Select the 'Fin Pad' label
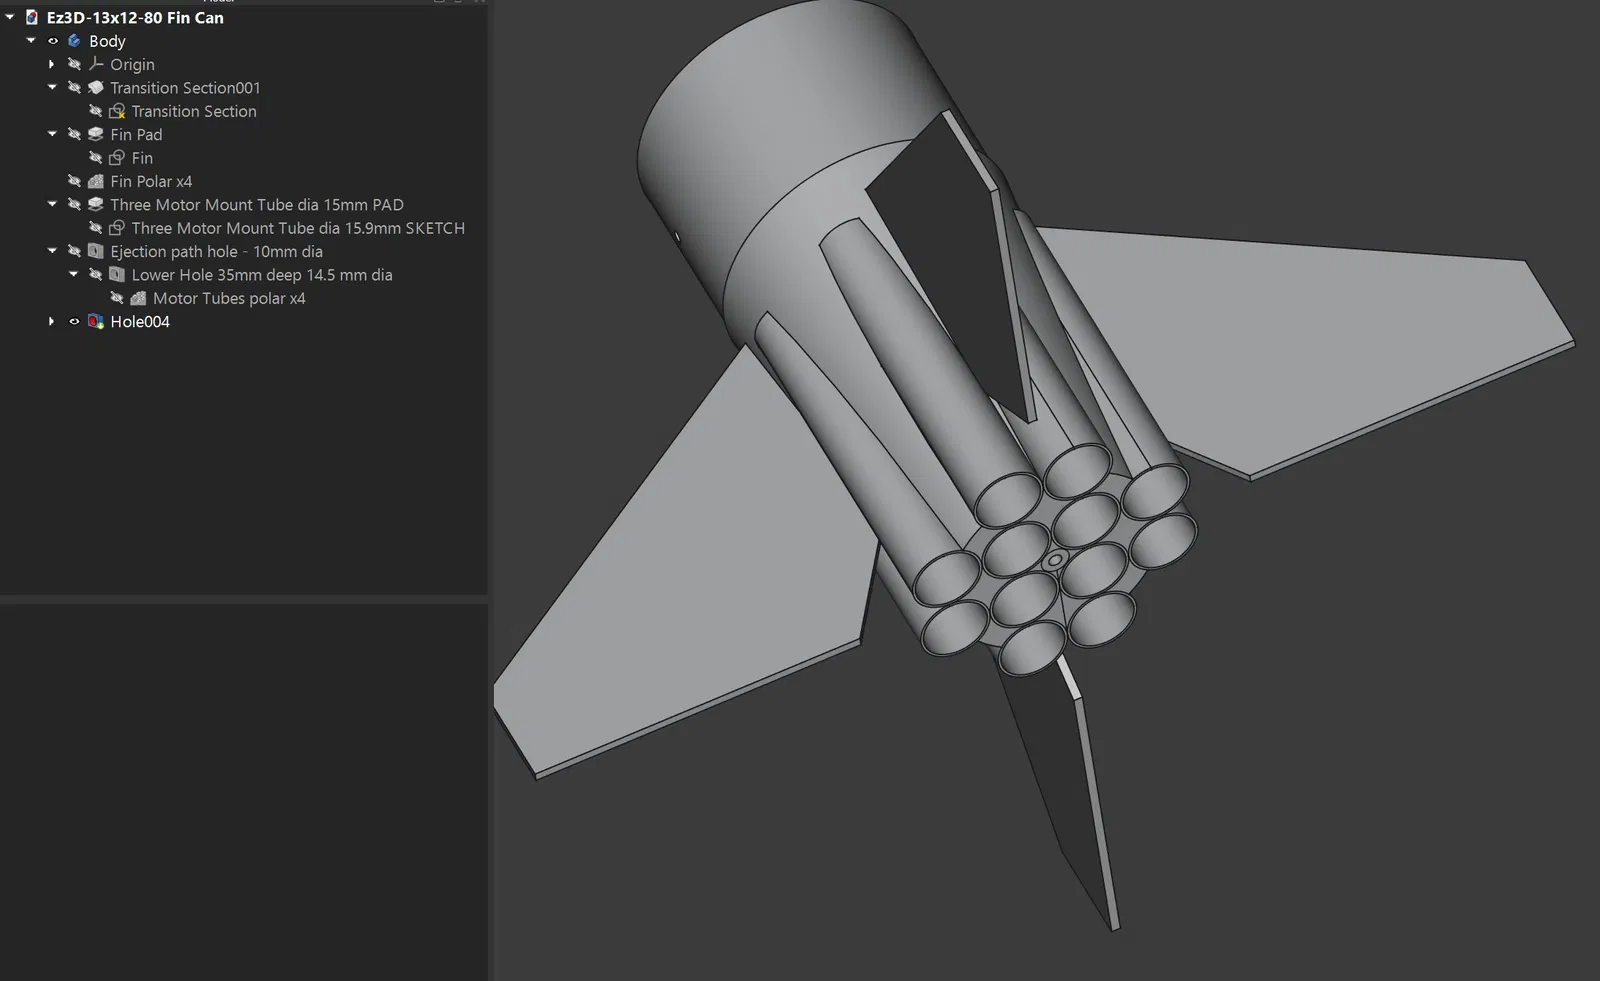 [136, 134]
